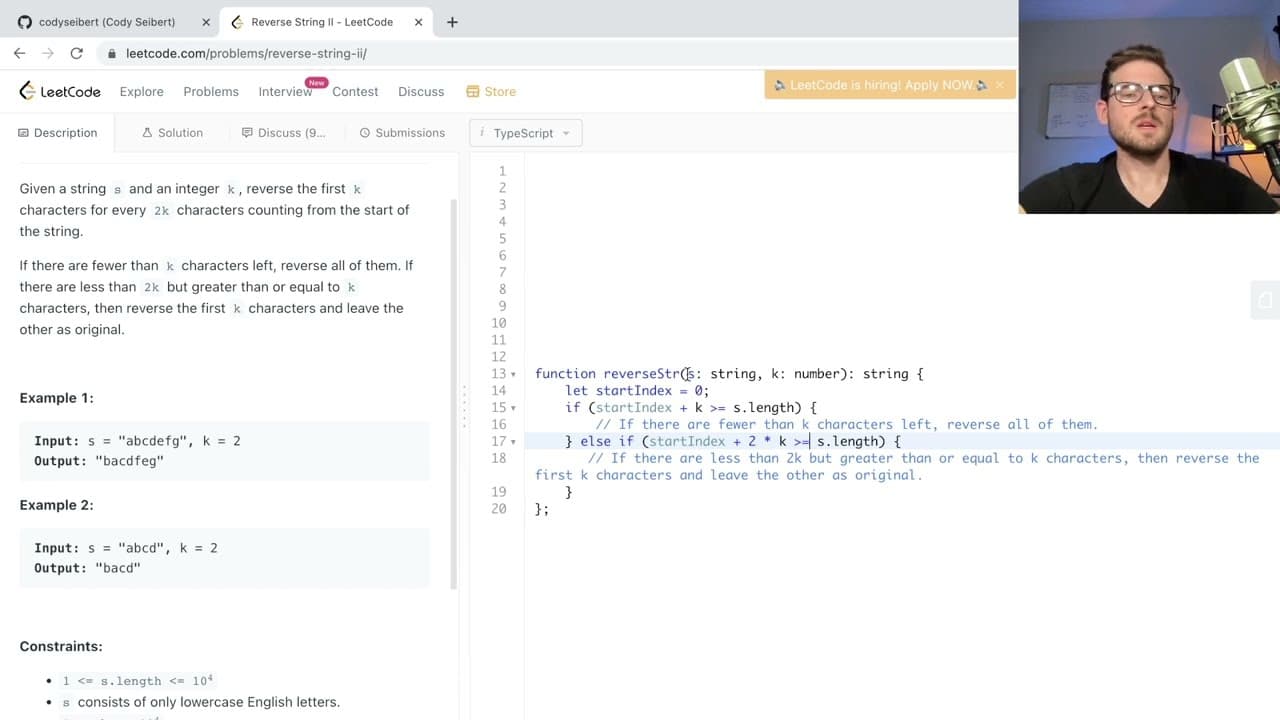
Task: Collapse the code fold at line 15
Action: (513, 408)
